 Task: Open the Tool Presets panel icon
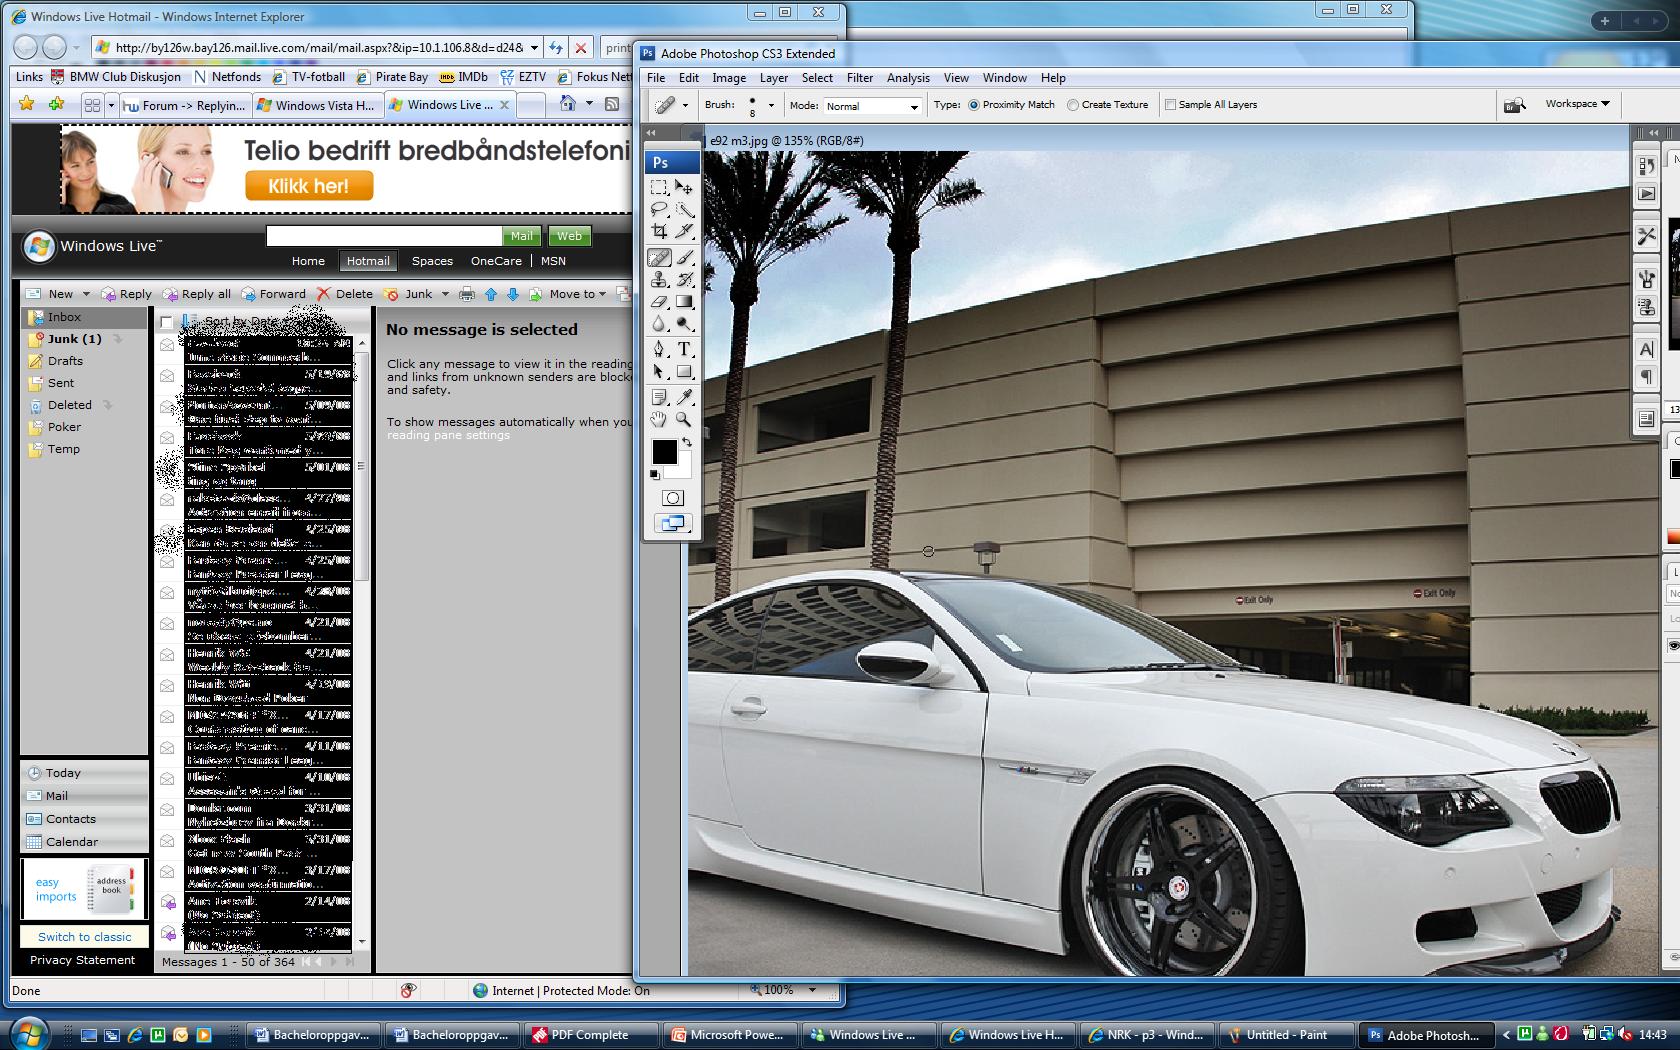coord(1646,236)
